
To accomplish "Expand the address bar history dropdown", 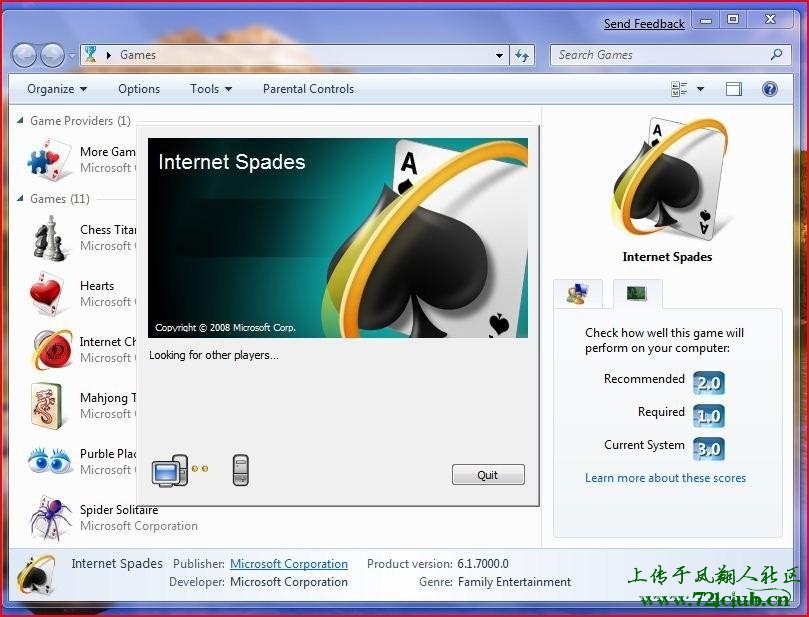I will (499, 55).
